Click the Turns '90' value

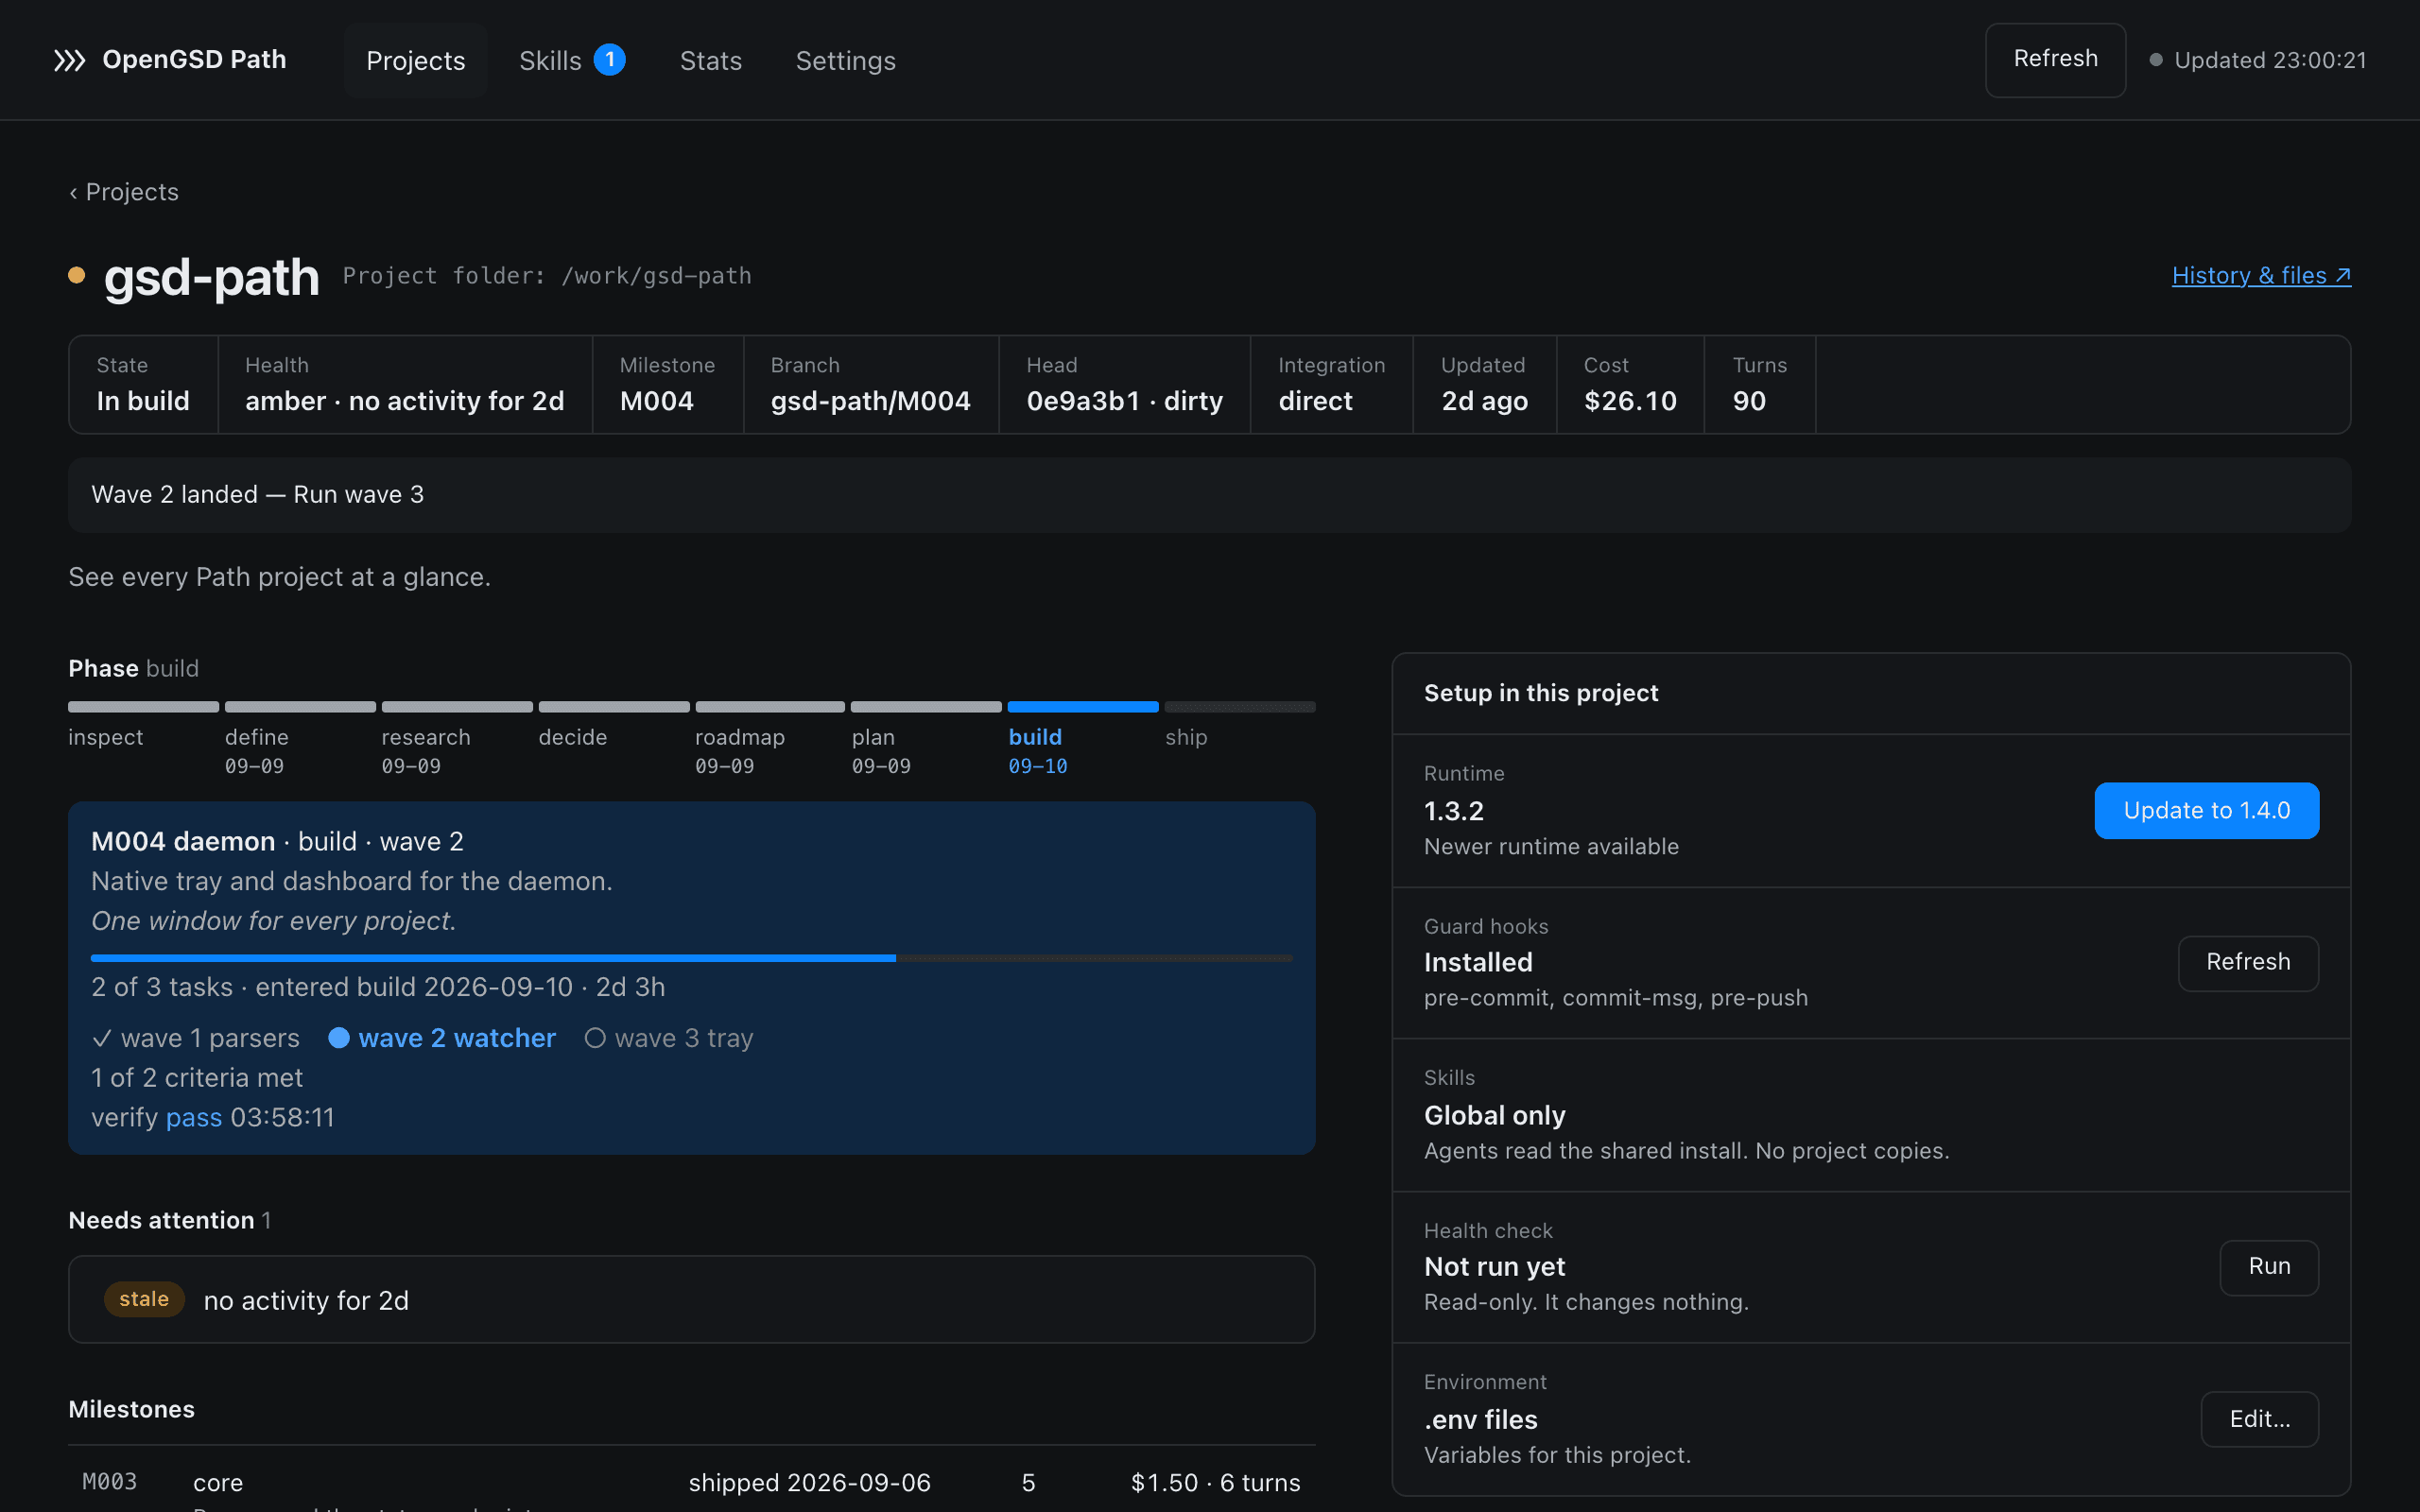coord(1749,401)
